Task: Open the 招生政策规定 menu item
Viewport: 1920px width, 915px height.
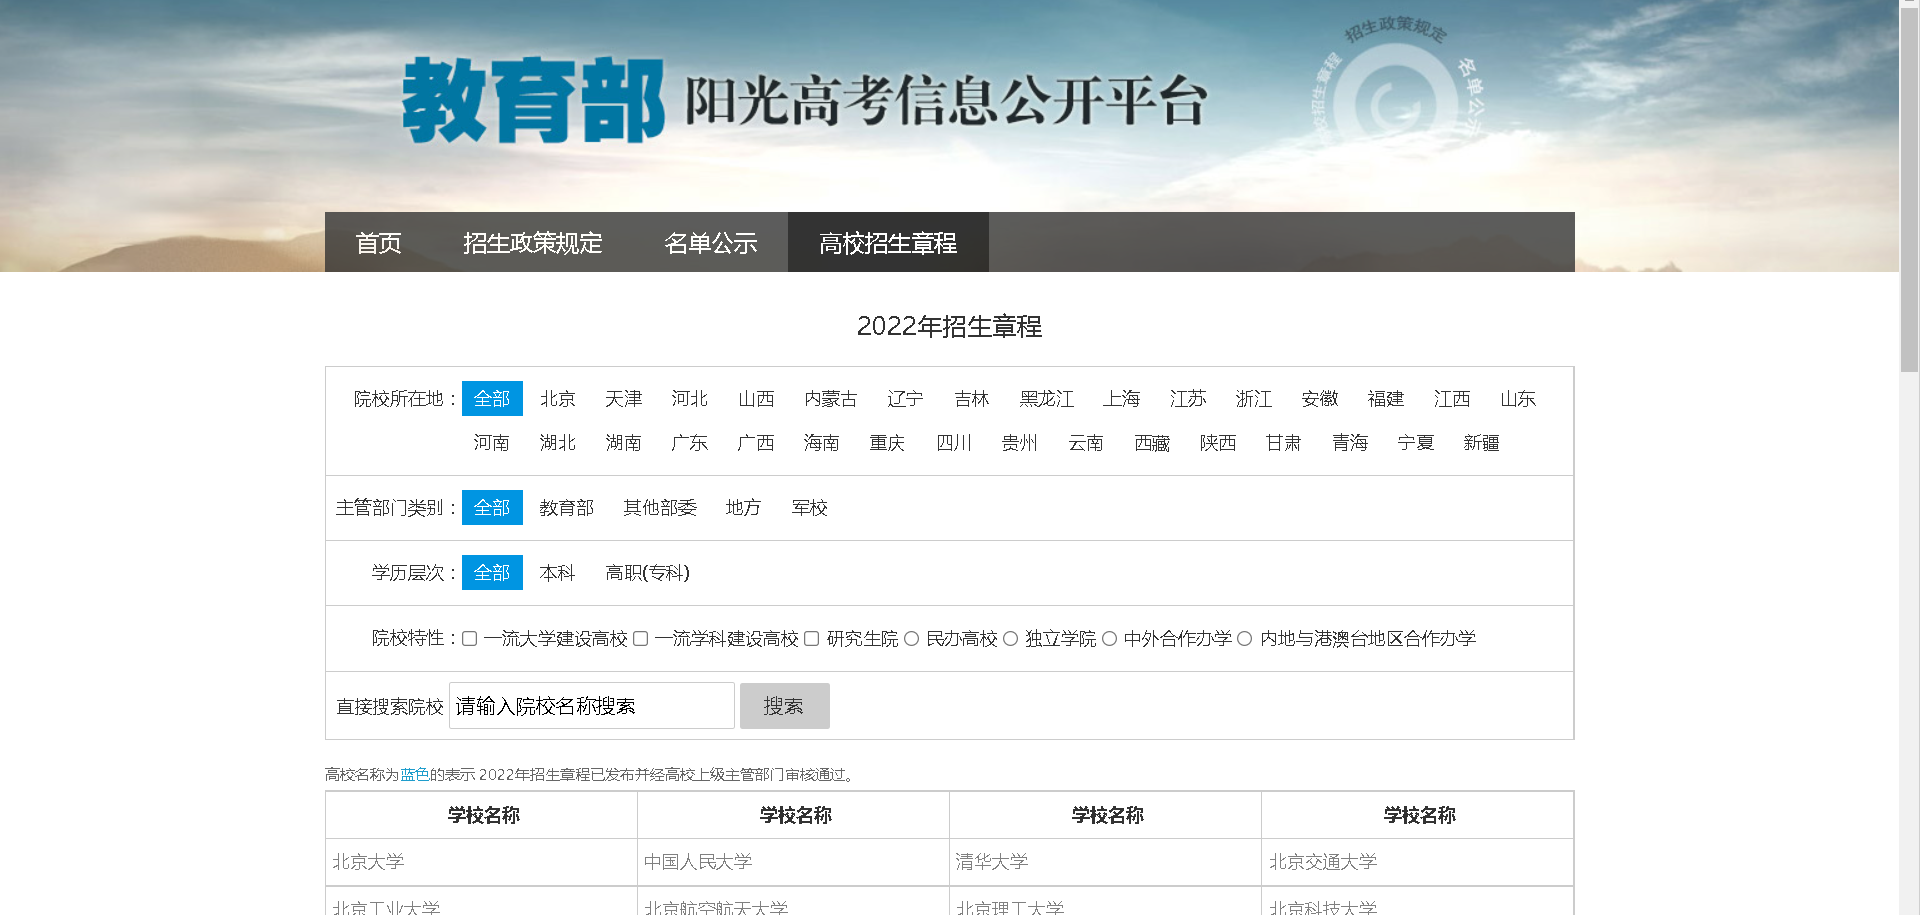Action: pos(533,242)
